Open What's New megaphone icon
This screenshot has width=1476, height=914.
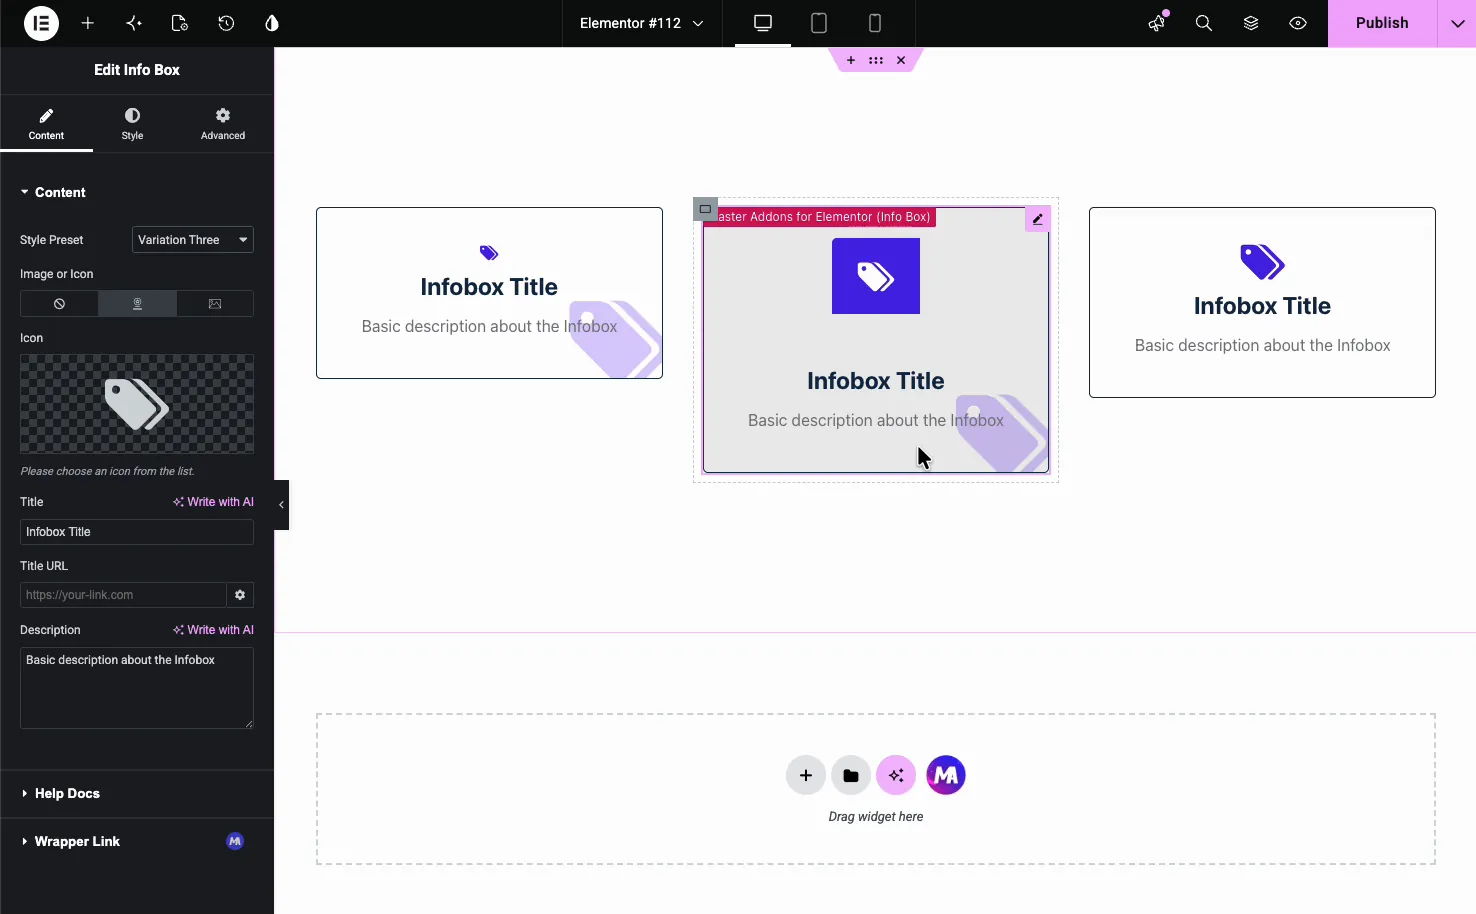(x=1157, y=23)
